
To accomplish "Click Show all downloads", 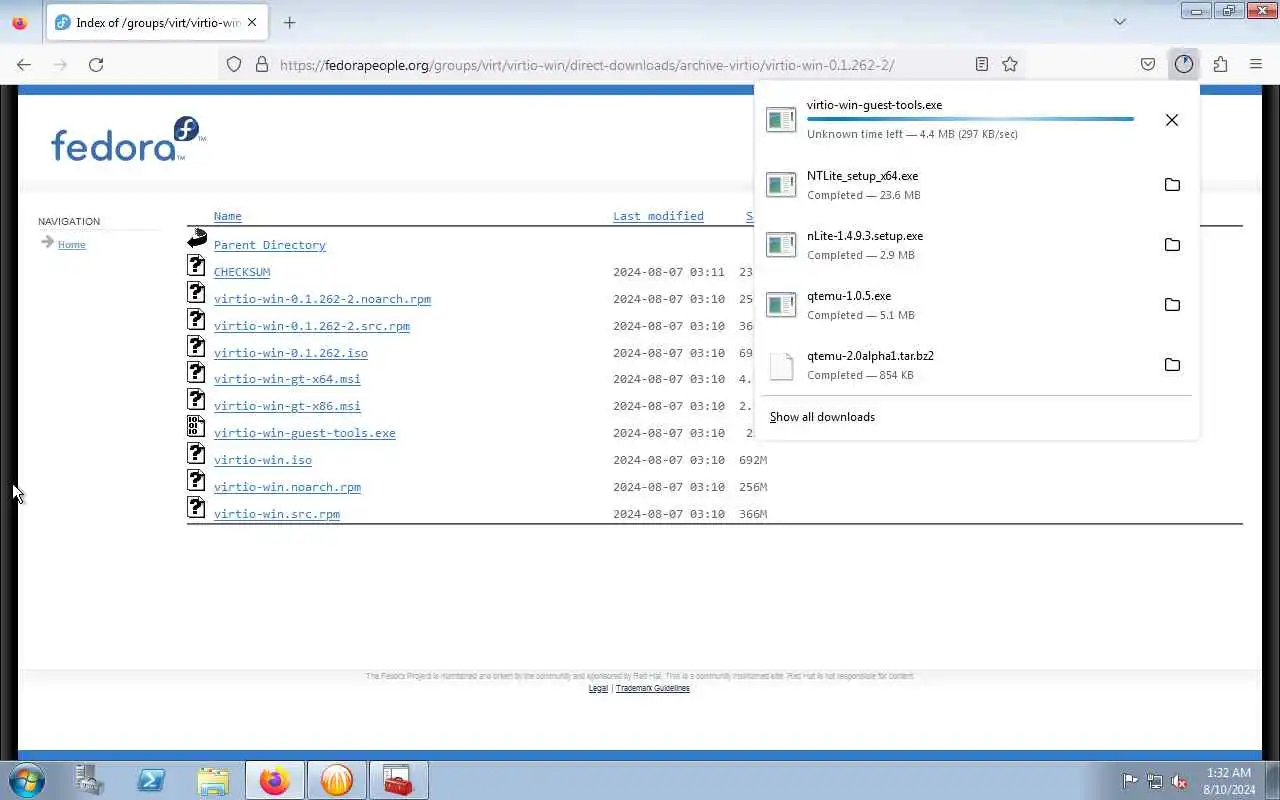I will [822, 417].
